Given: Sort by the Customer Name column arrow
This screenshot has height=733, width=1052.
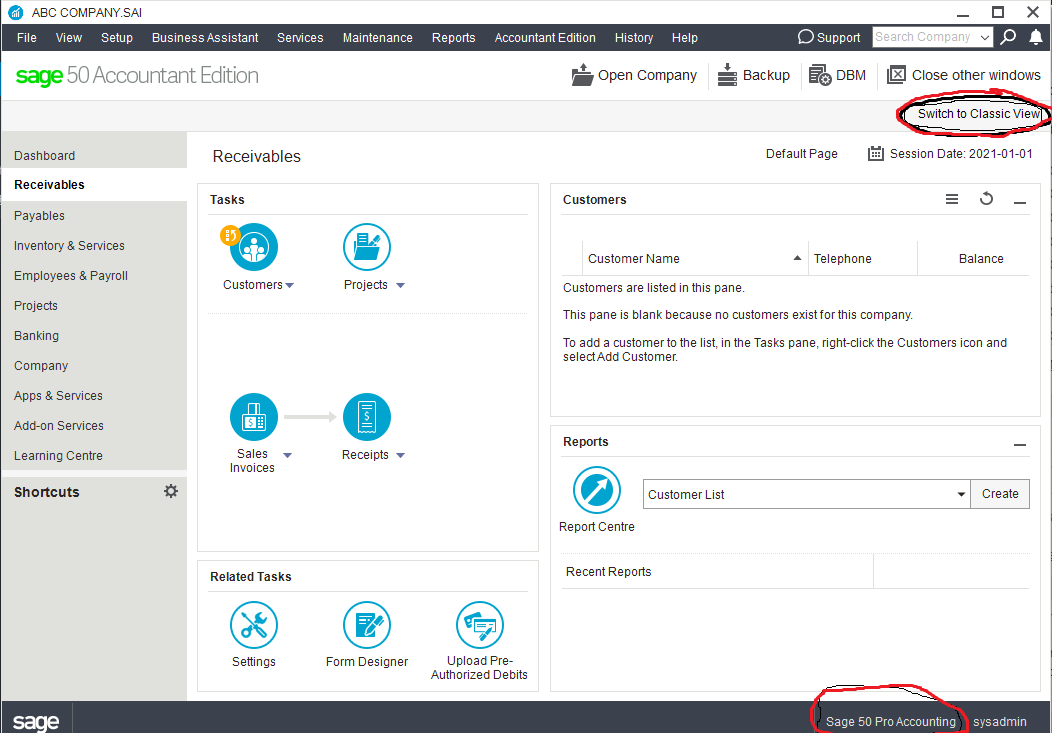Looking at the screenshot, I should tap(797, 258).
